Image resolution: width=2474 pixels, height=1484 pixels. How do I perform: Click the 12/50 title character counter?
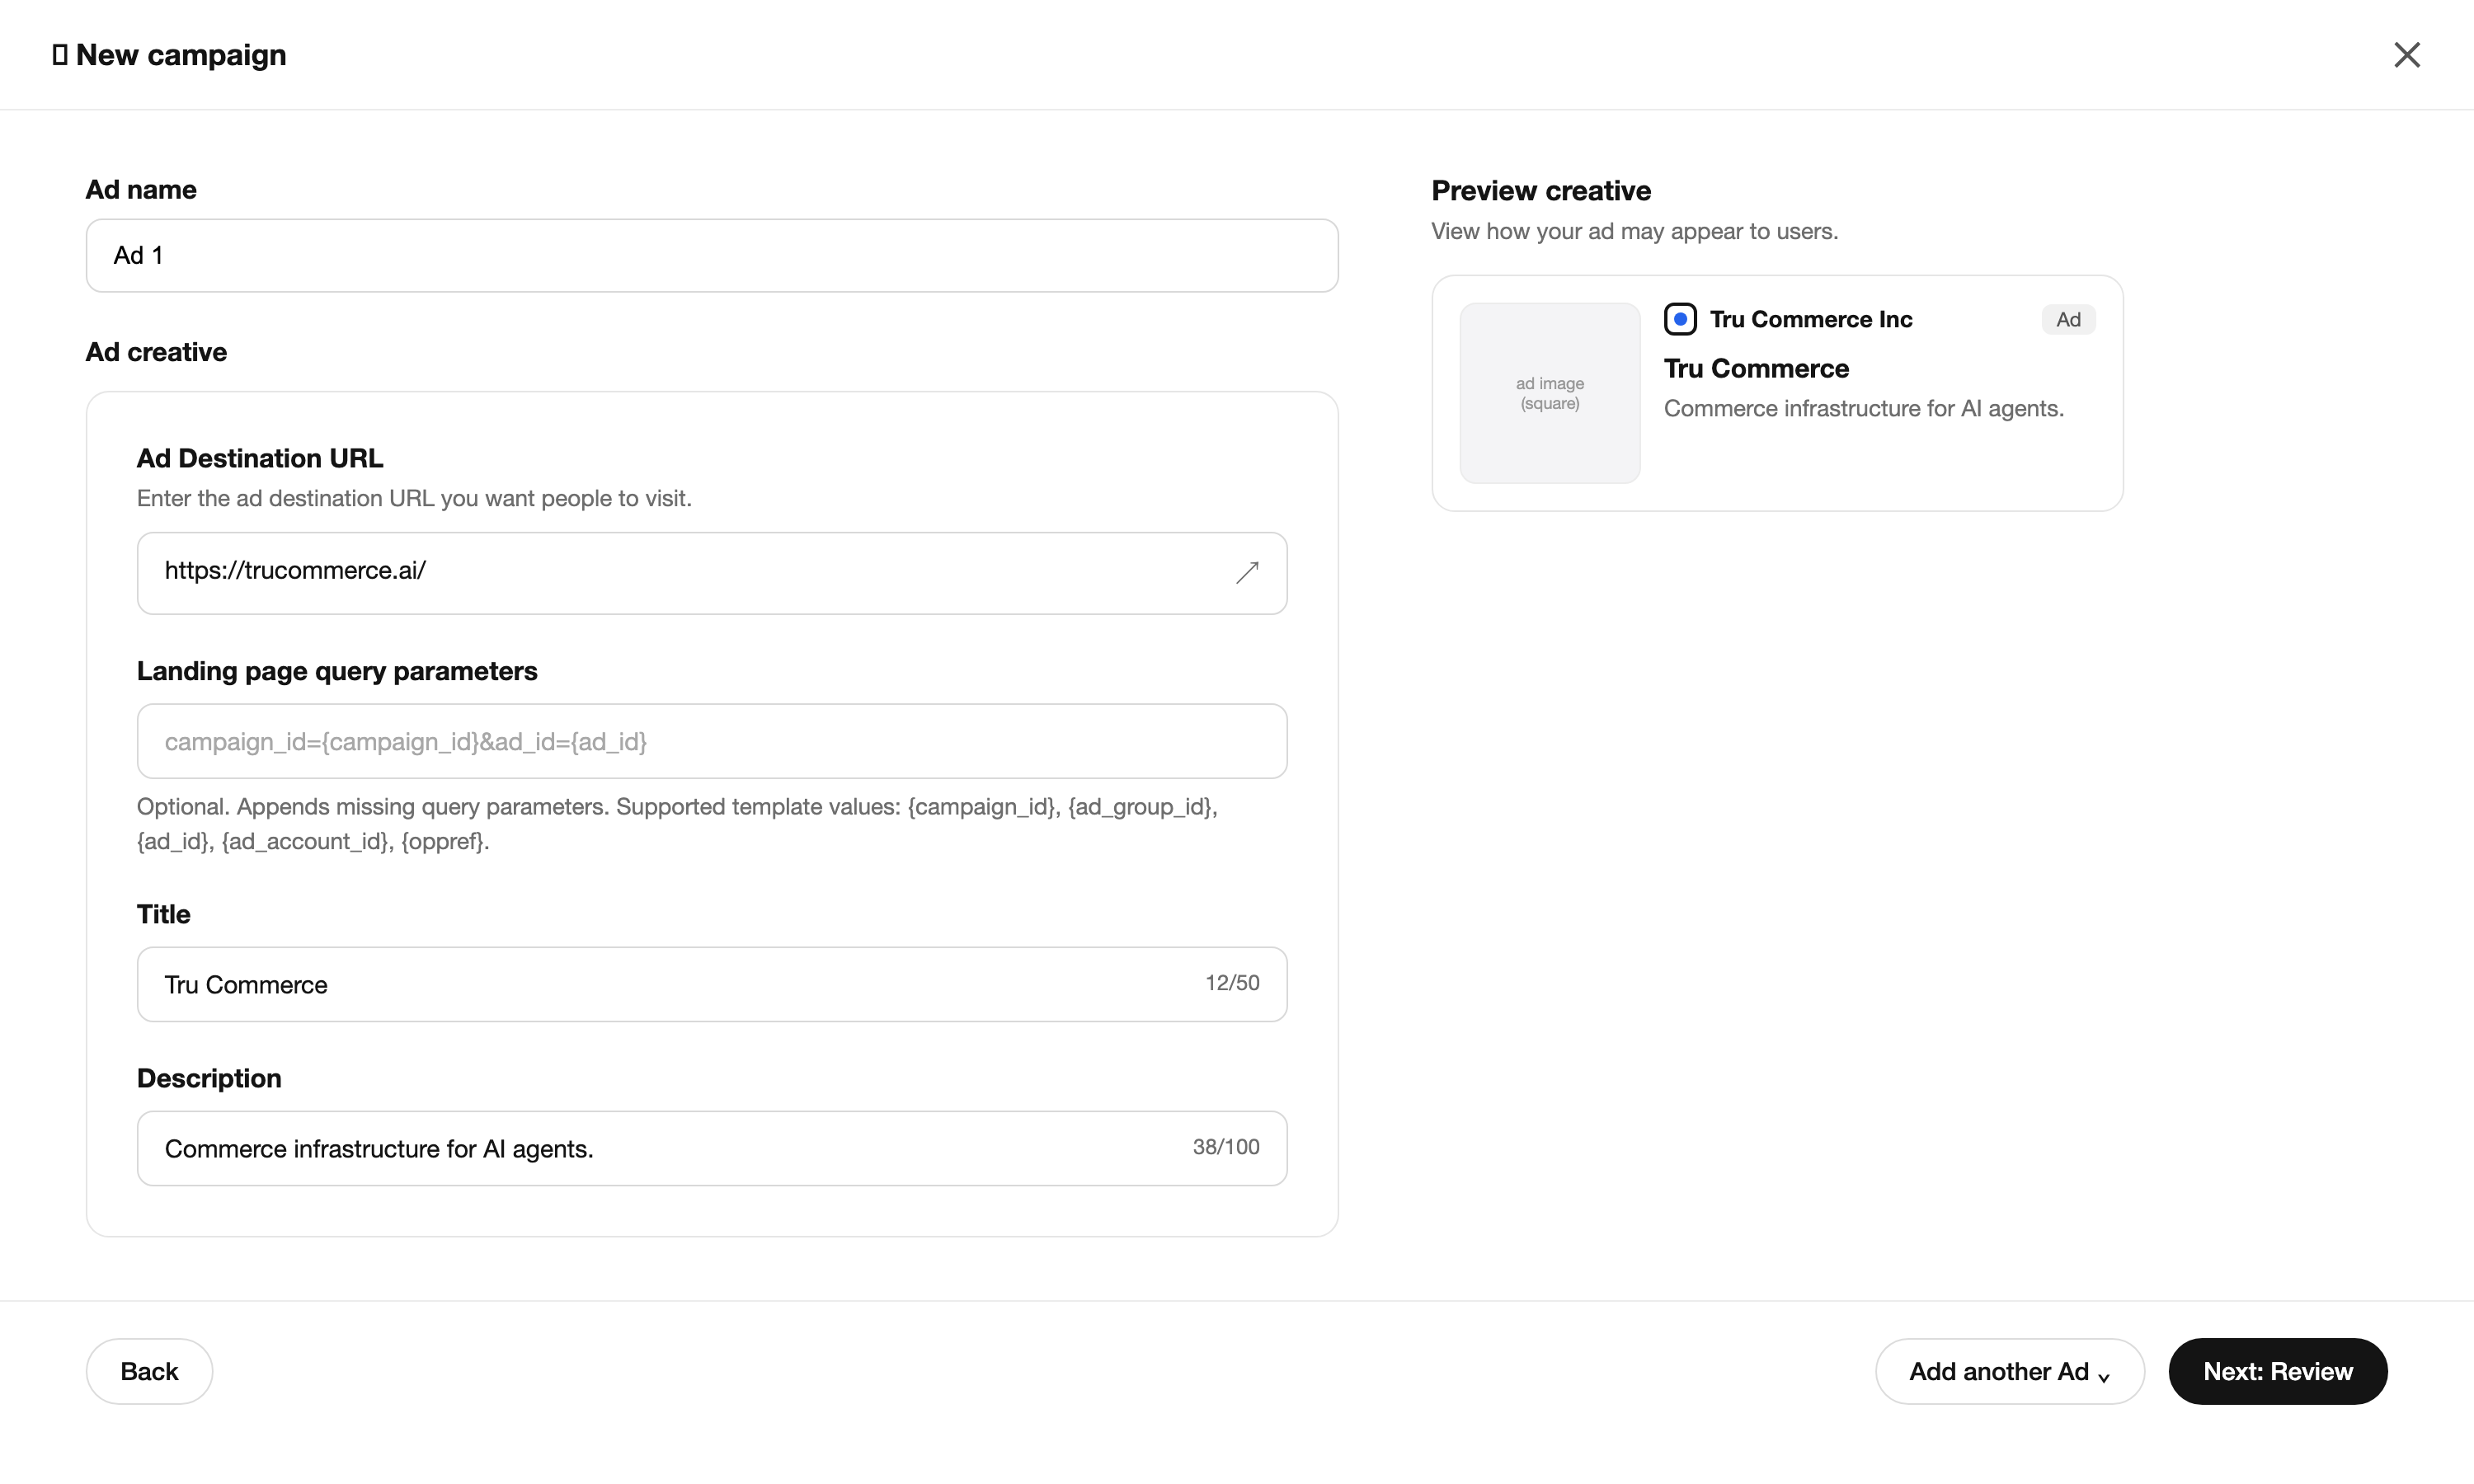click(x=1231, y=983)
